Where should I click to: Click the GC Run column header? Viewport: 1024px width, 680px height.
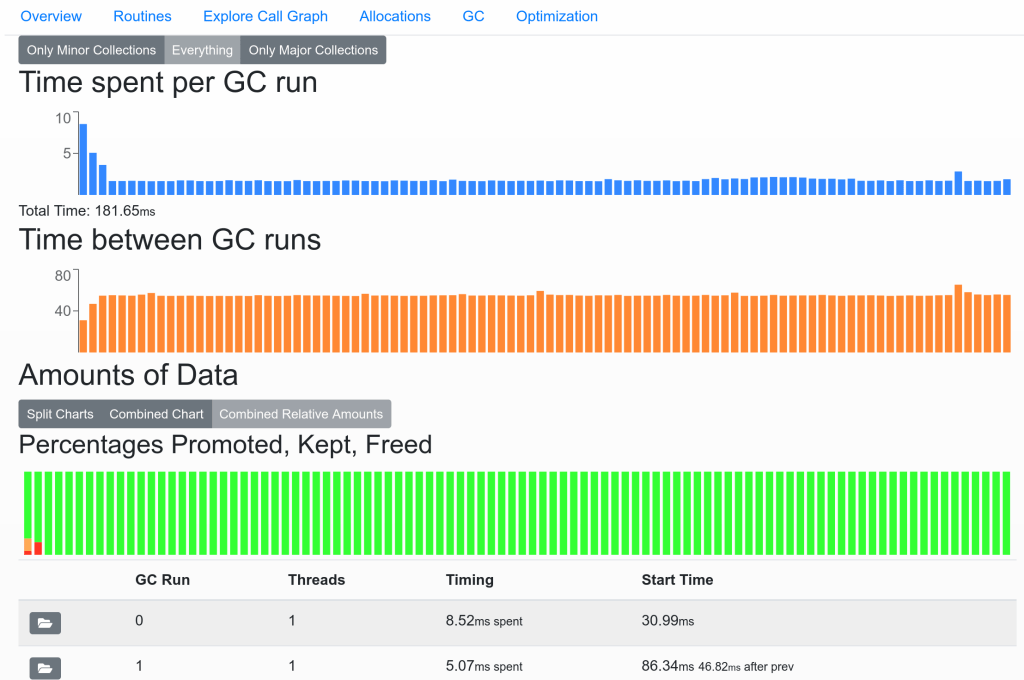[x=162, y=580]
